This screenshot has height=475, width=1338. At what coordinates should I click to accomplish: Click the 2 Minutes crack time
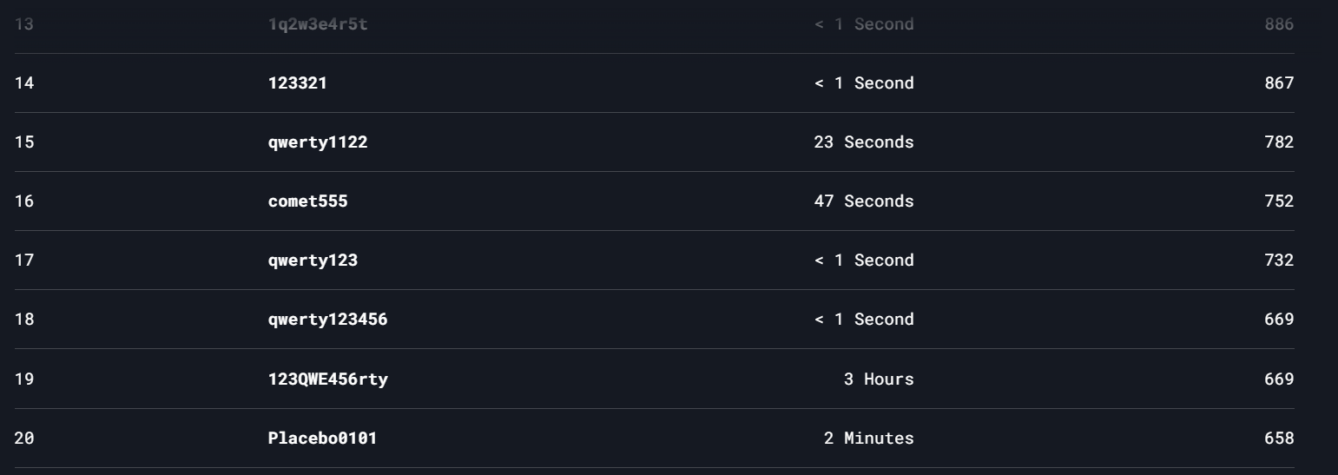point(868,438)
